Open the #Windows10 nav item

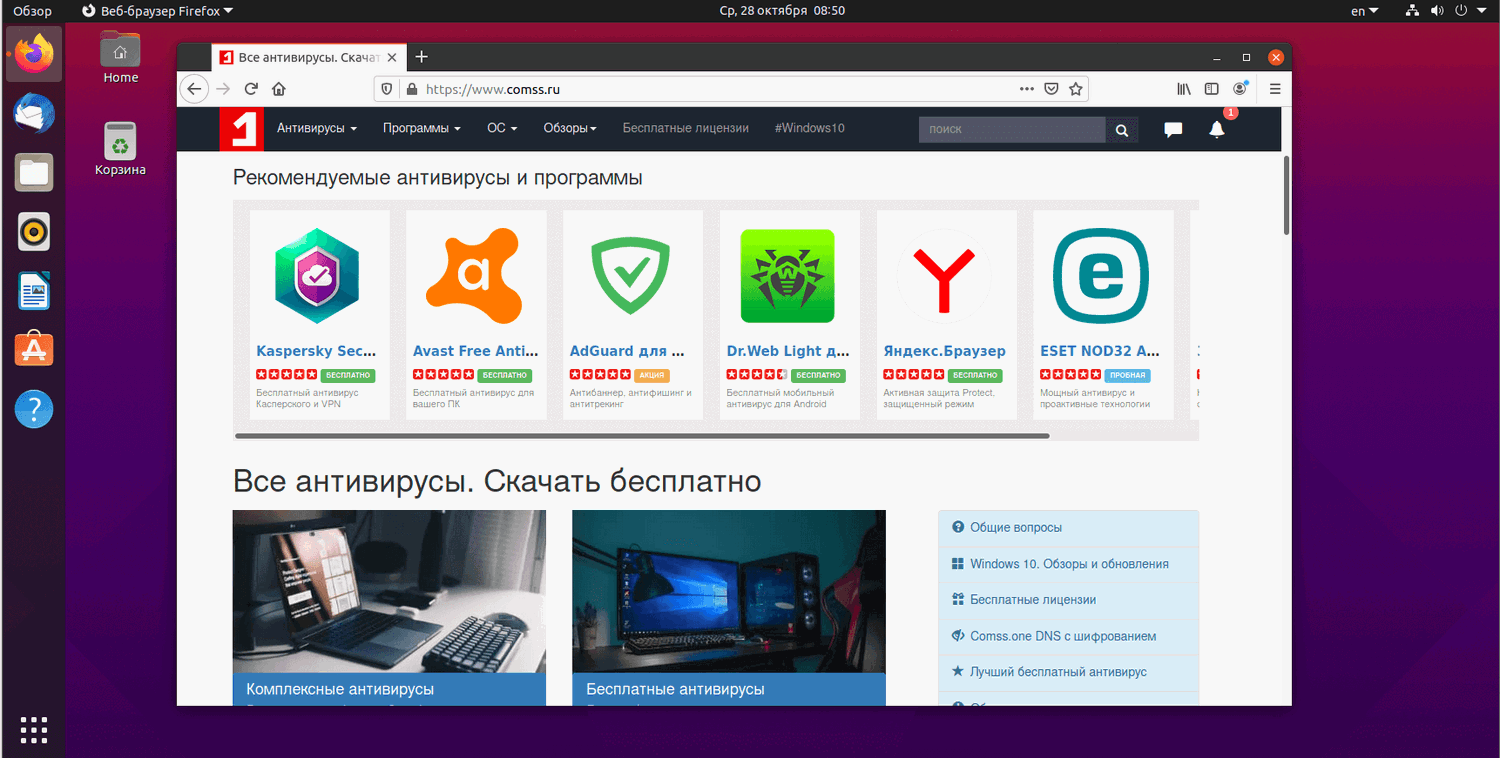(x=810, y=128)
